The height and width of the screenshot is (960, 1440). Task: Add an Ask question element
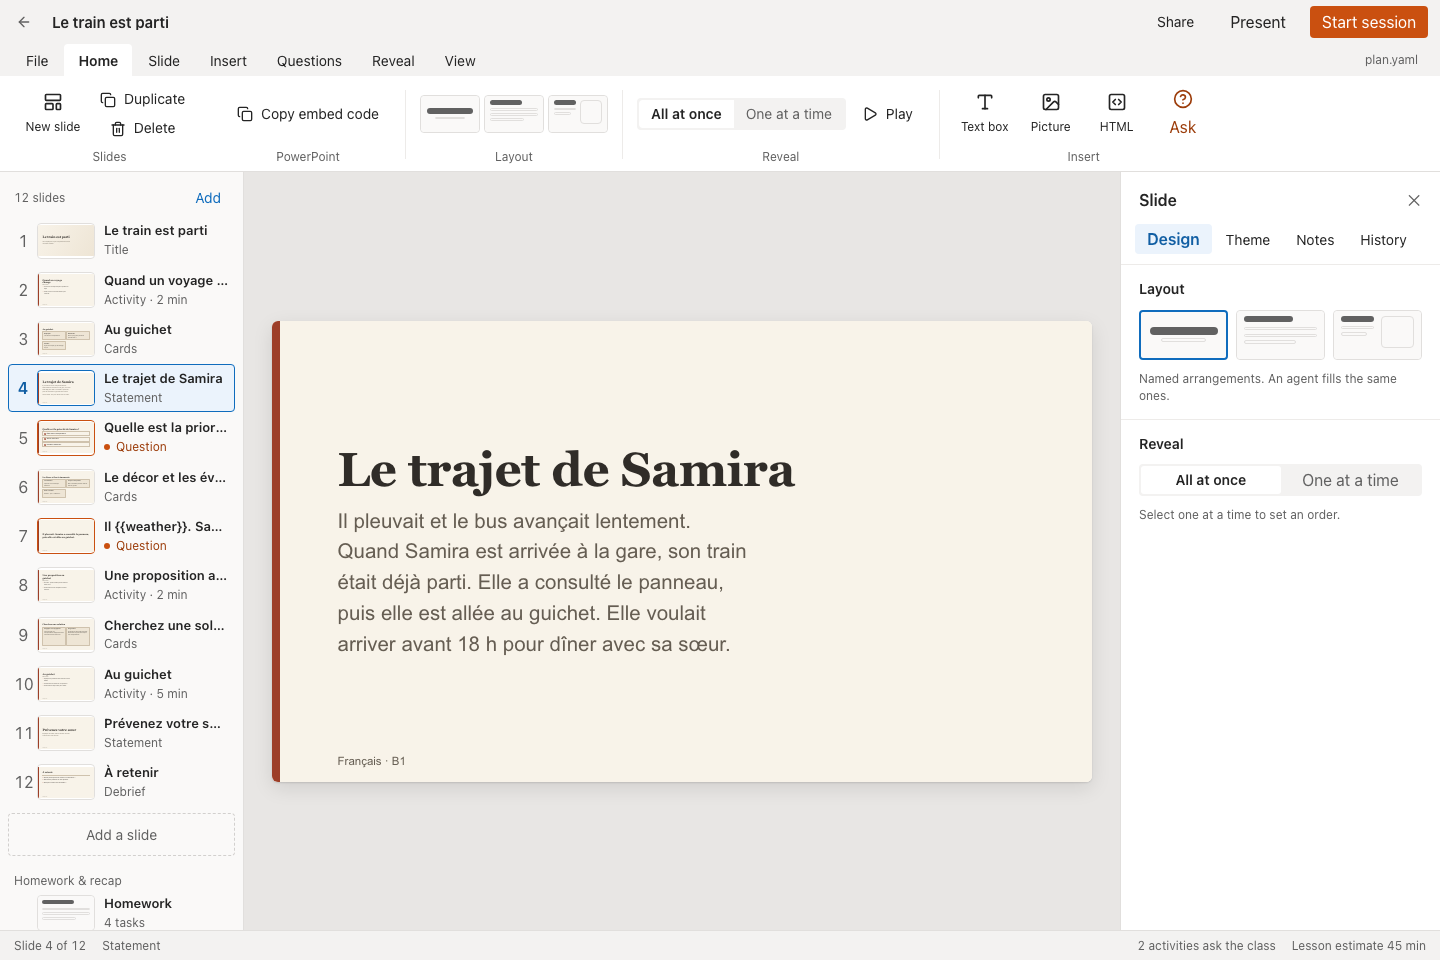[x=1183, y=113]
